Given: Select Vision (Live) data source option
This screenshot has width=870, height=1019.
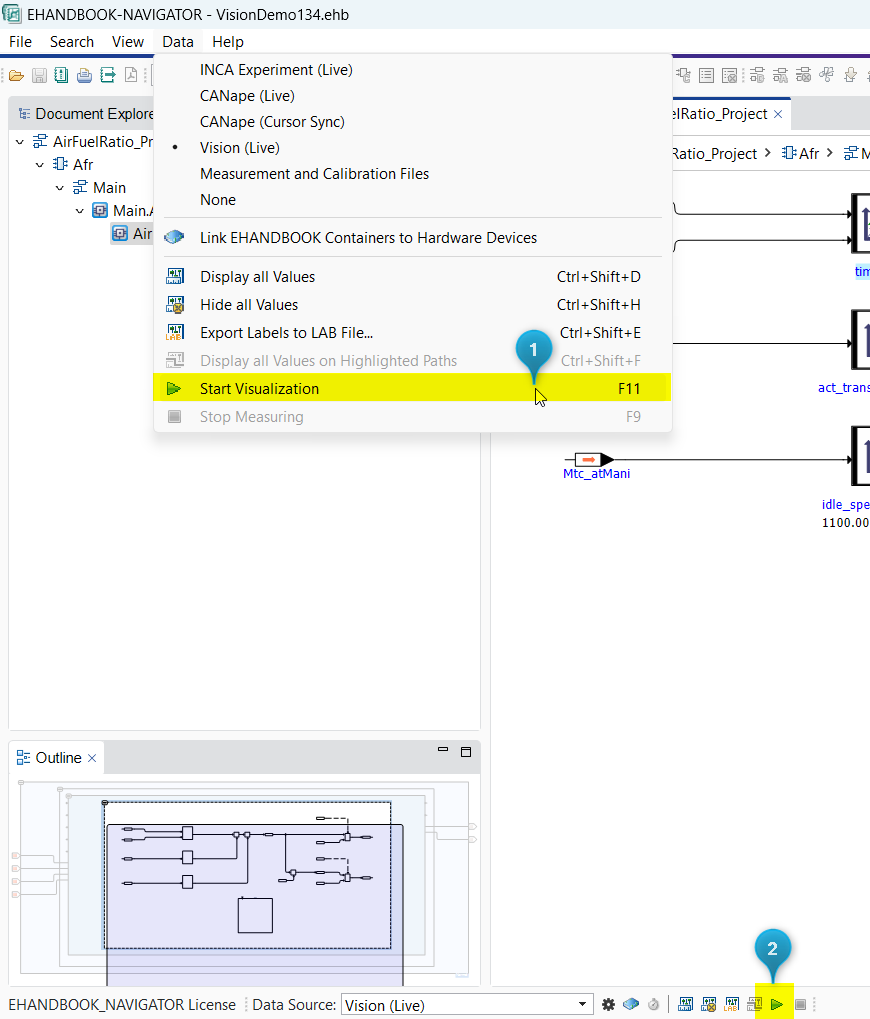Looking at the screenshot, I should click(x=239, y=148).
